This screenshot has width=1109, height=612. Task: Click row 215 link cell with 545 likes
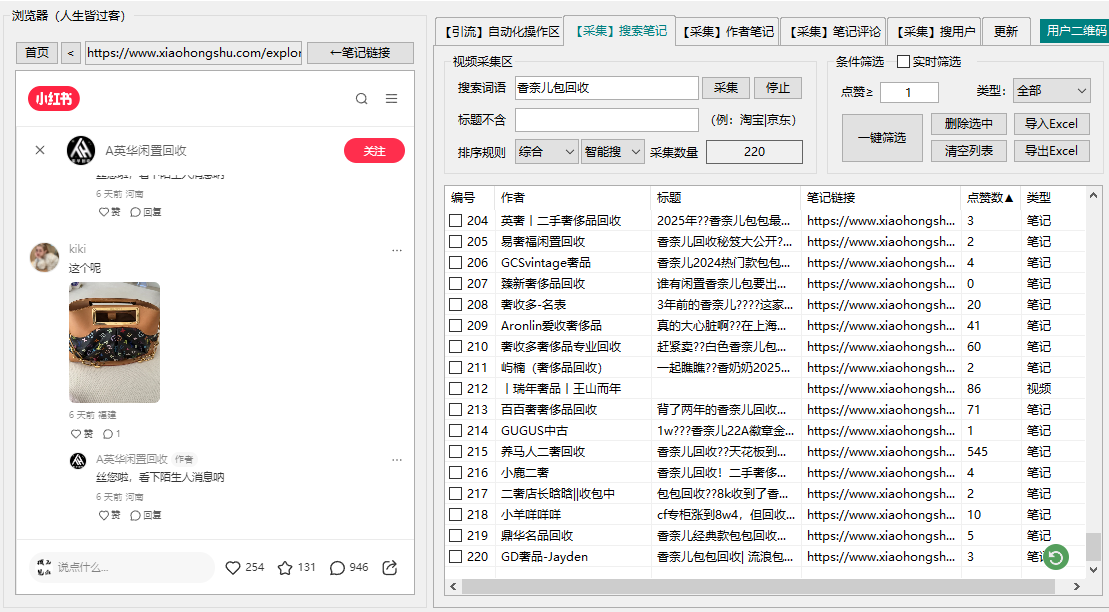[x=881, y=451]
